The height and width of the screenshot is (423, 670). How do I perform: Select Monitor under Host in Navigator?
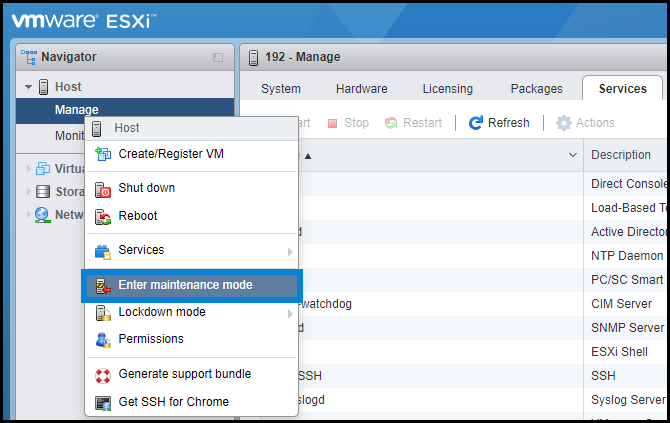coord(69,136)
